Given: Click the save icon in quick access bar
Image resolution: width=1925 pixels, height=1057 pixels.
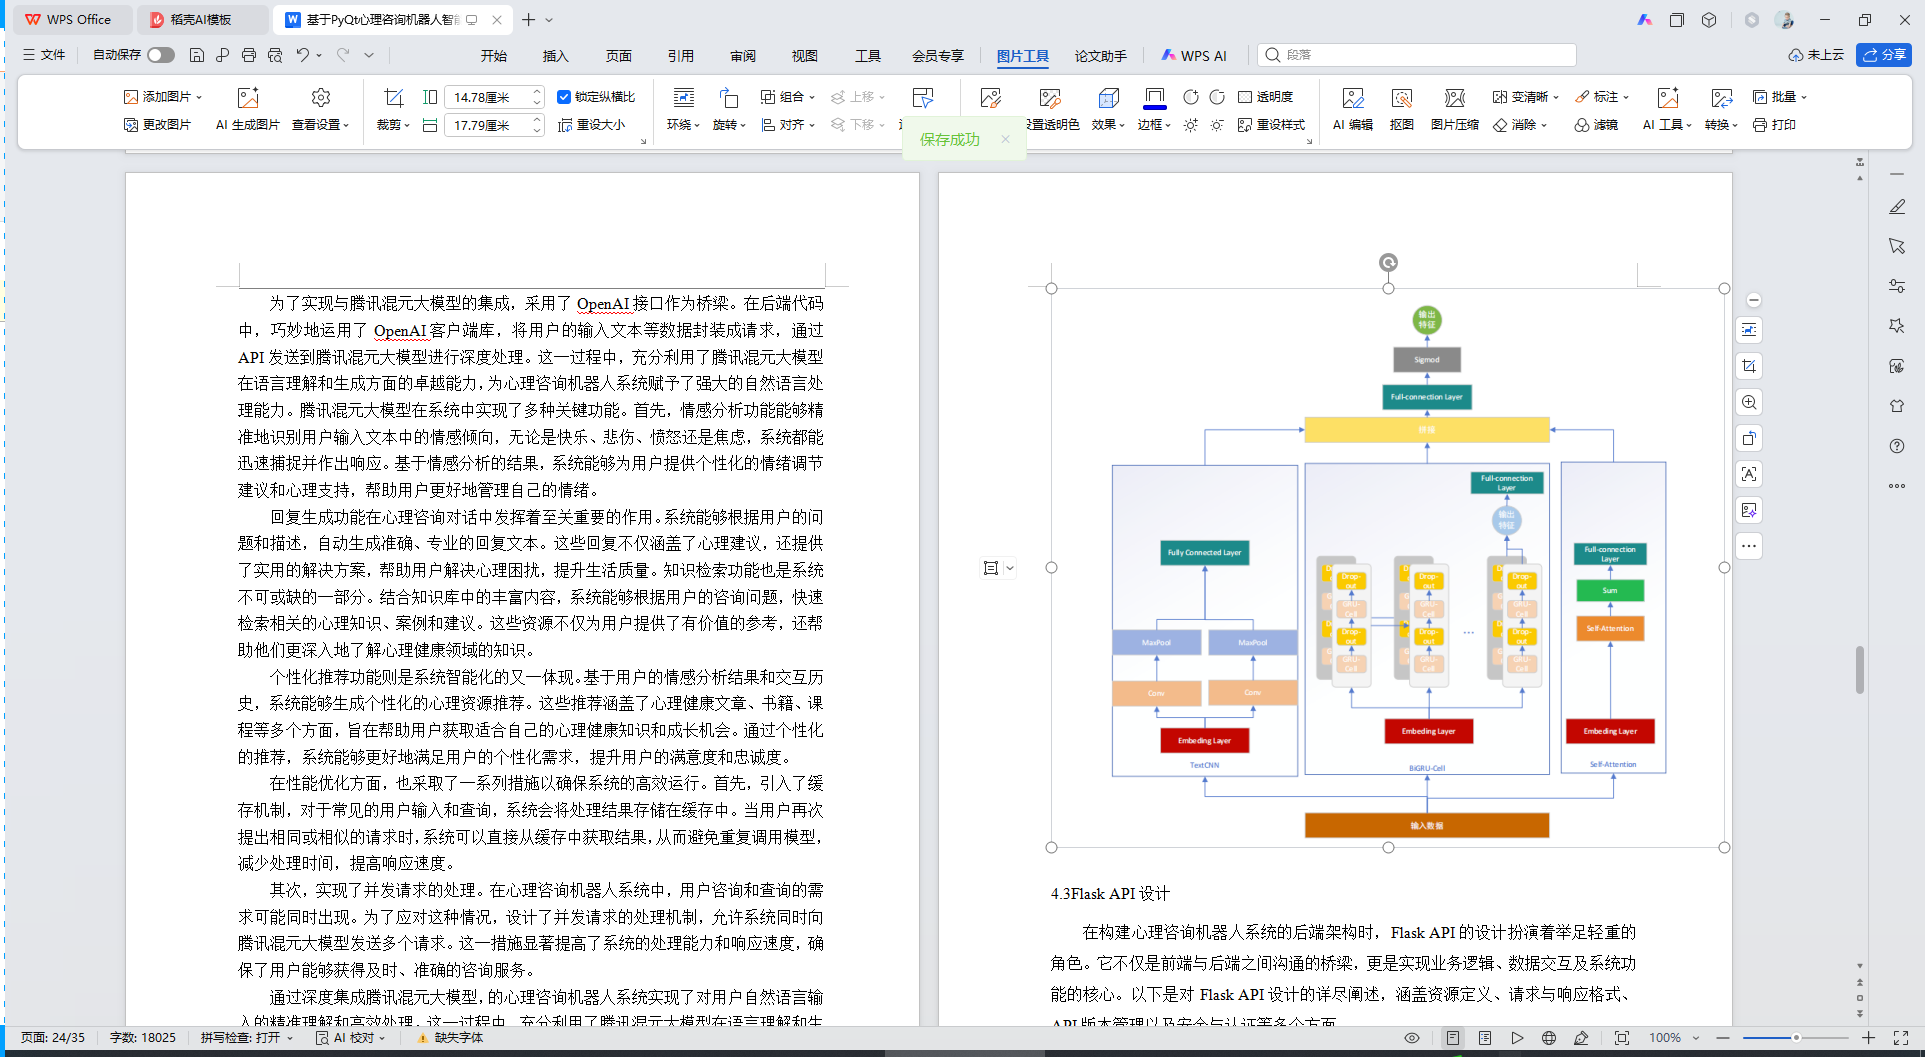Looking at the screenshot, I should coord(197,55).
